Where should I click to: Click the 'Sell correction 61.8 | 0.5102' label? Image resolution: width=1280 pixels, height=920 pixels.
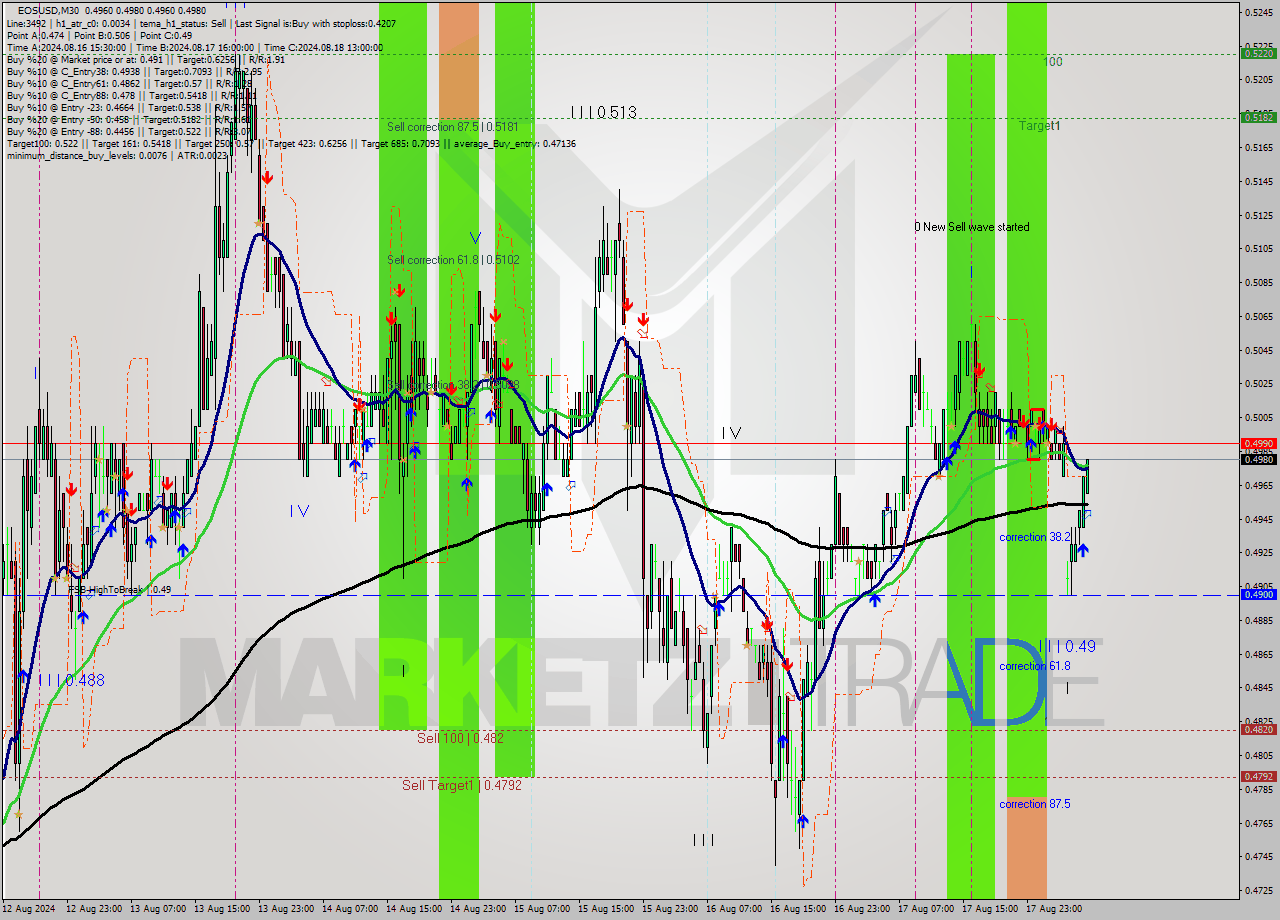click(x=453, y=260)
